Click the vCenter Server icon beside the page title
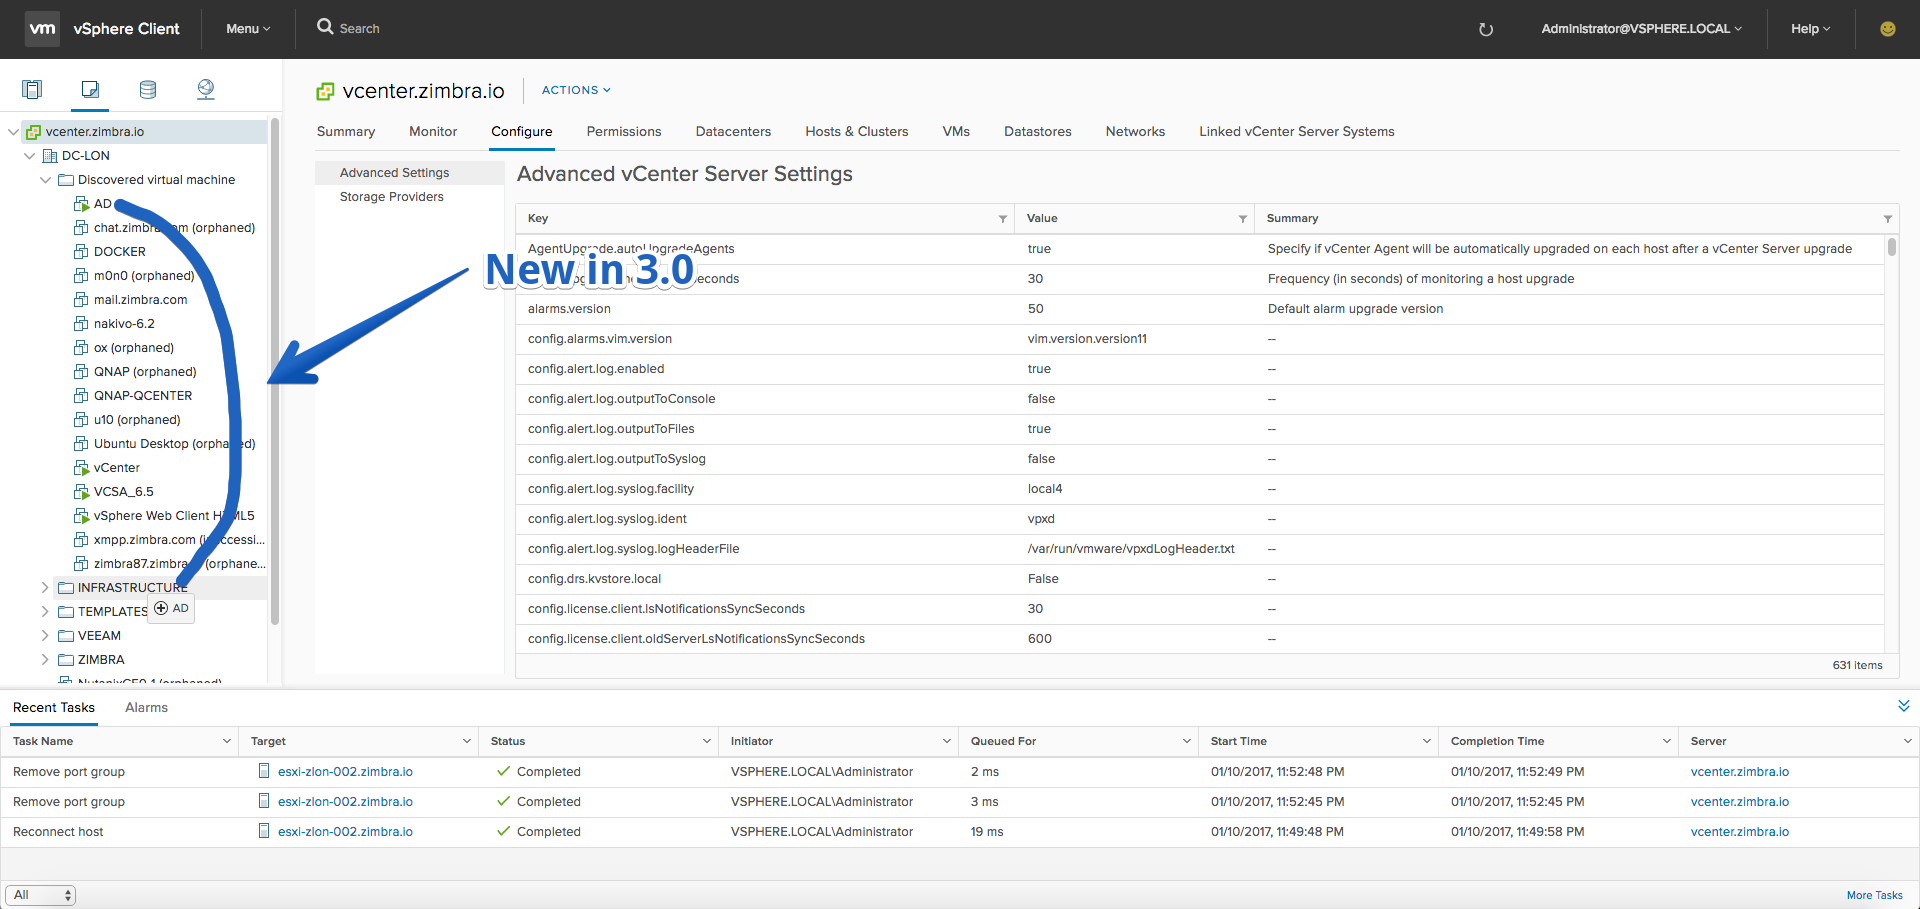Image resolution: width=1920 pixels, height=909 pixels. point(325,91)
